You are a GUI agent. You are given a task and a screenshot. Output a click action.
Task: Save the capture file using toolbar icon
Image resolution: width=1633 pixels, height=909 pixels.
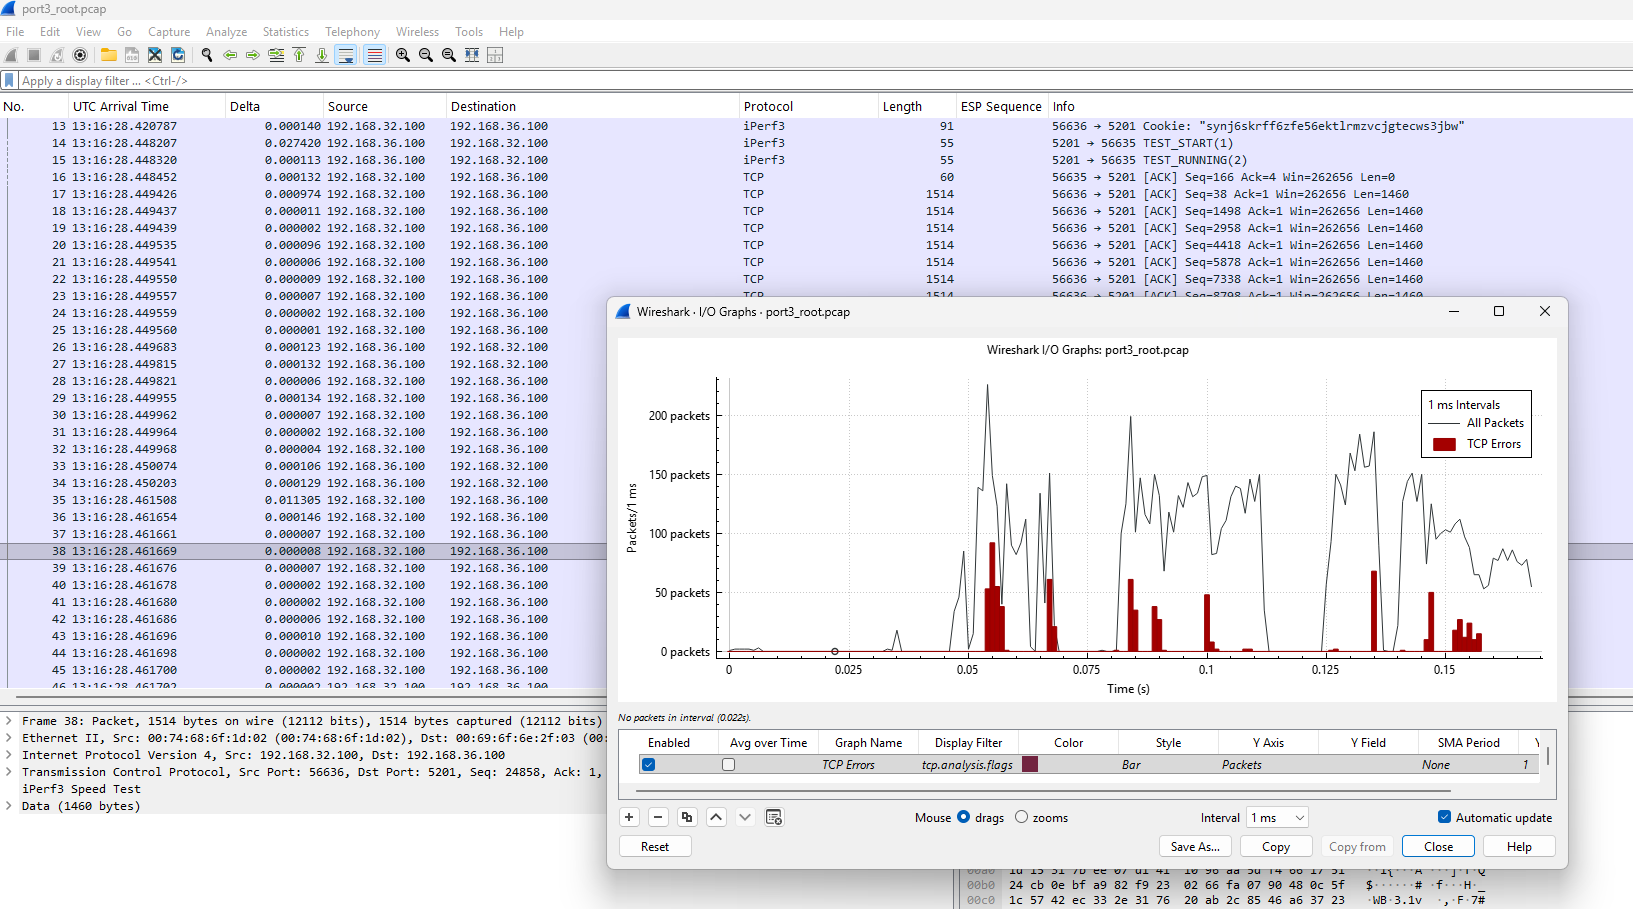(132, 55)
